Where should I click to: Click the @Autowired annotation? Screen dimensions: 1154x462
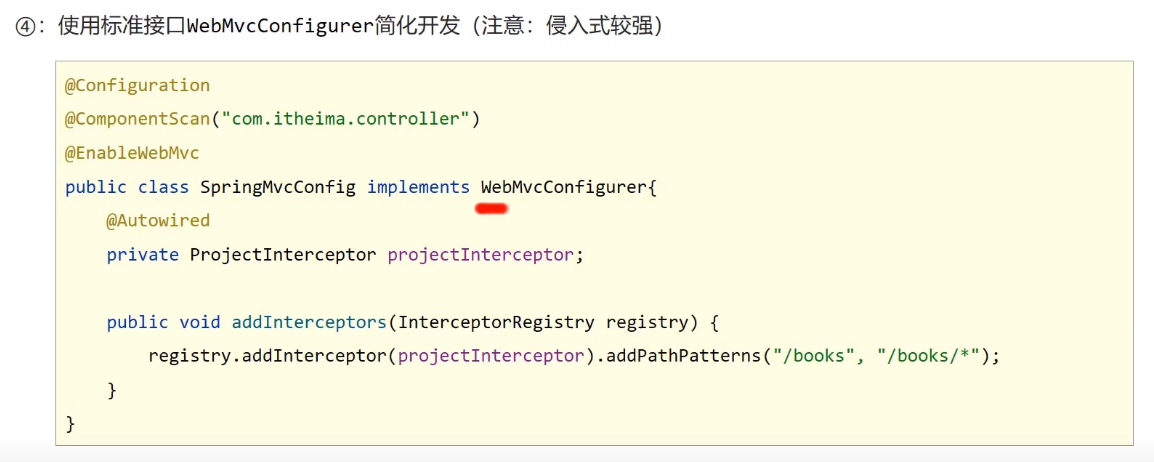pyautogui.click(x=158, y=221)
